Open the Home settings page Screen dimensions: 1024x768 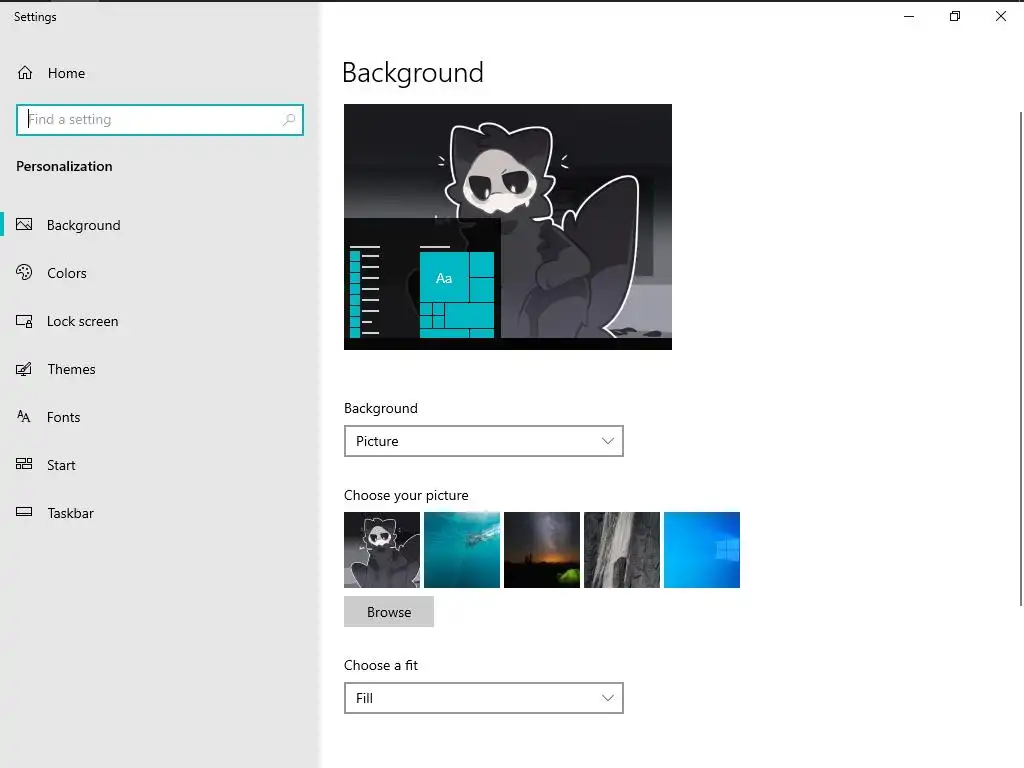[x=66, y=73]
